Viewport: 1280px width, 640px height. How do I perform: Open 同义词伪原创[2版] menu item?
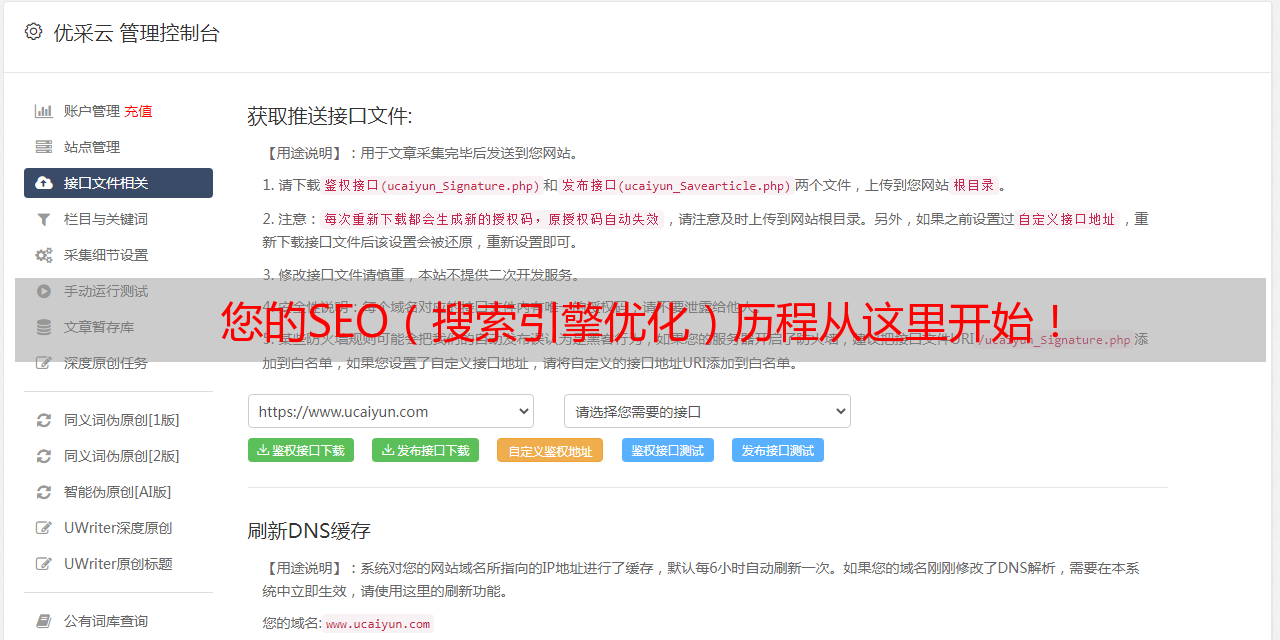[121, 456]
